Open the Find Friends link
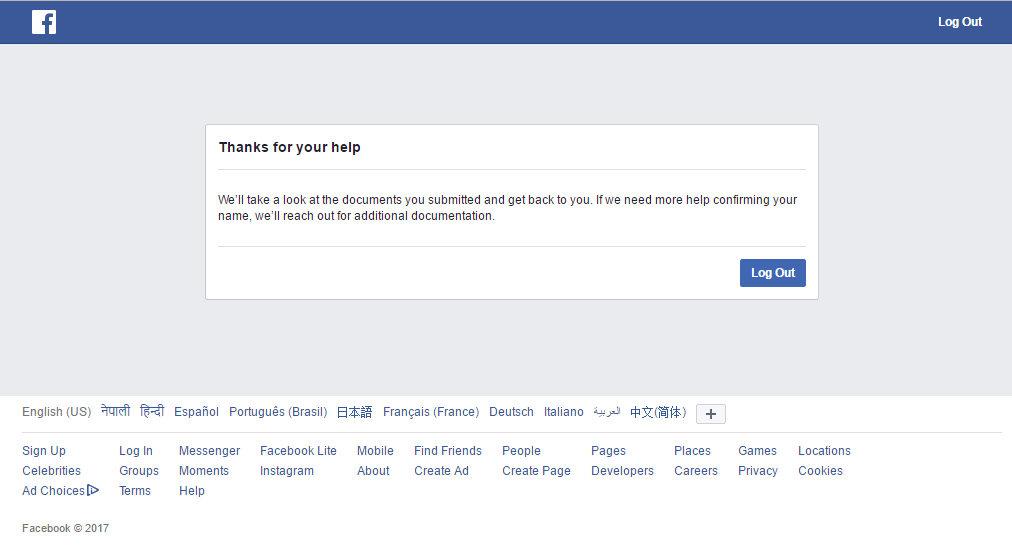1012x555 pixels. pyautogui.click(x=448, y=451)
